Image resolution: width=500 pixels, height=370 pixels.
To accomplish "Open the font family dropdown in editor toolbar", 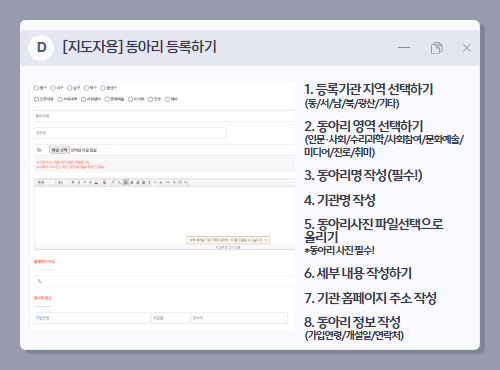I will coord(46,182).
